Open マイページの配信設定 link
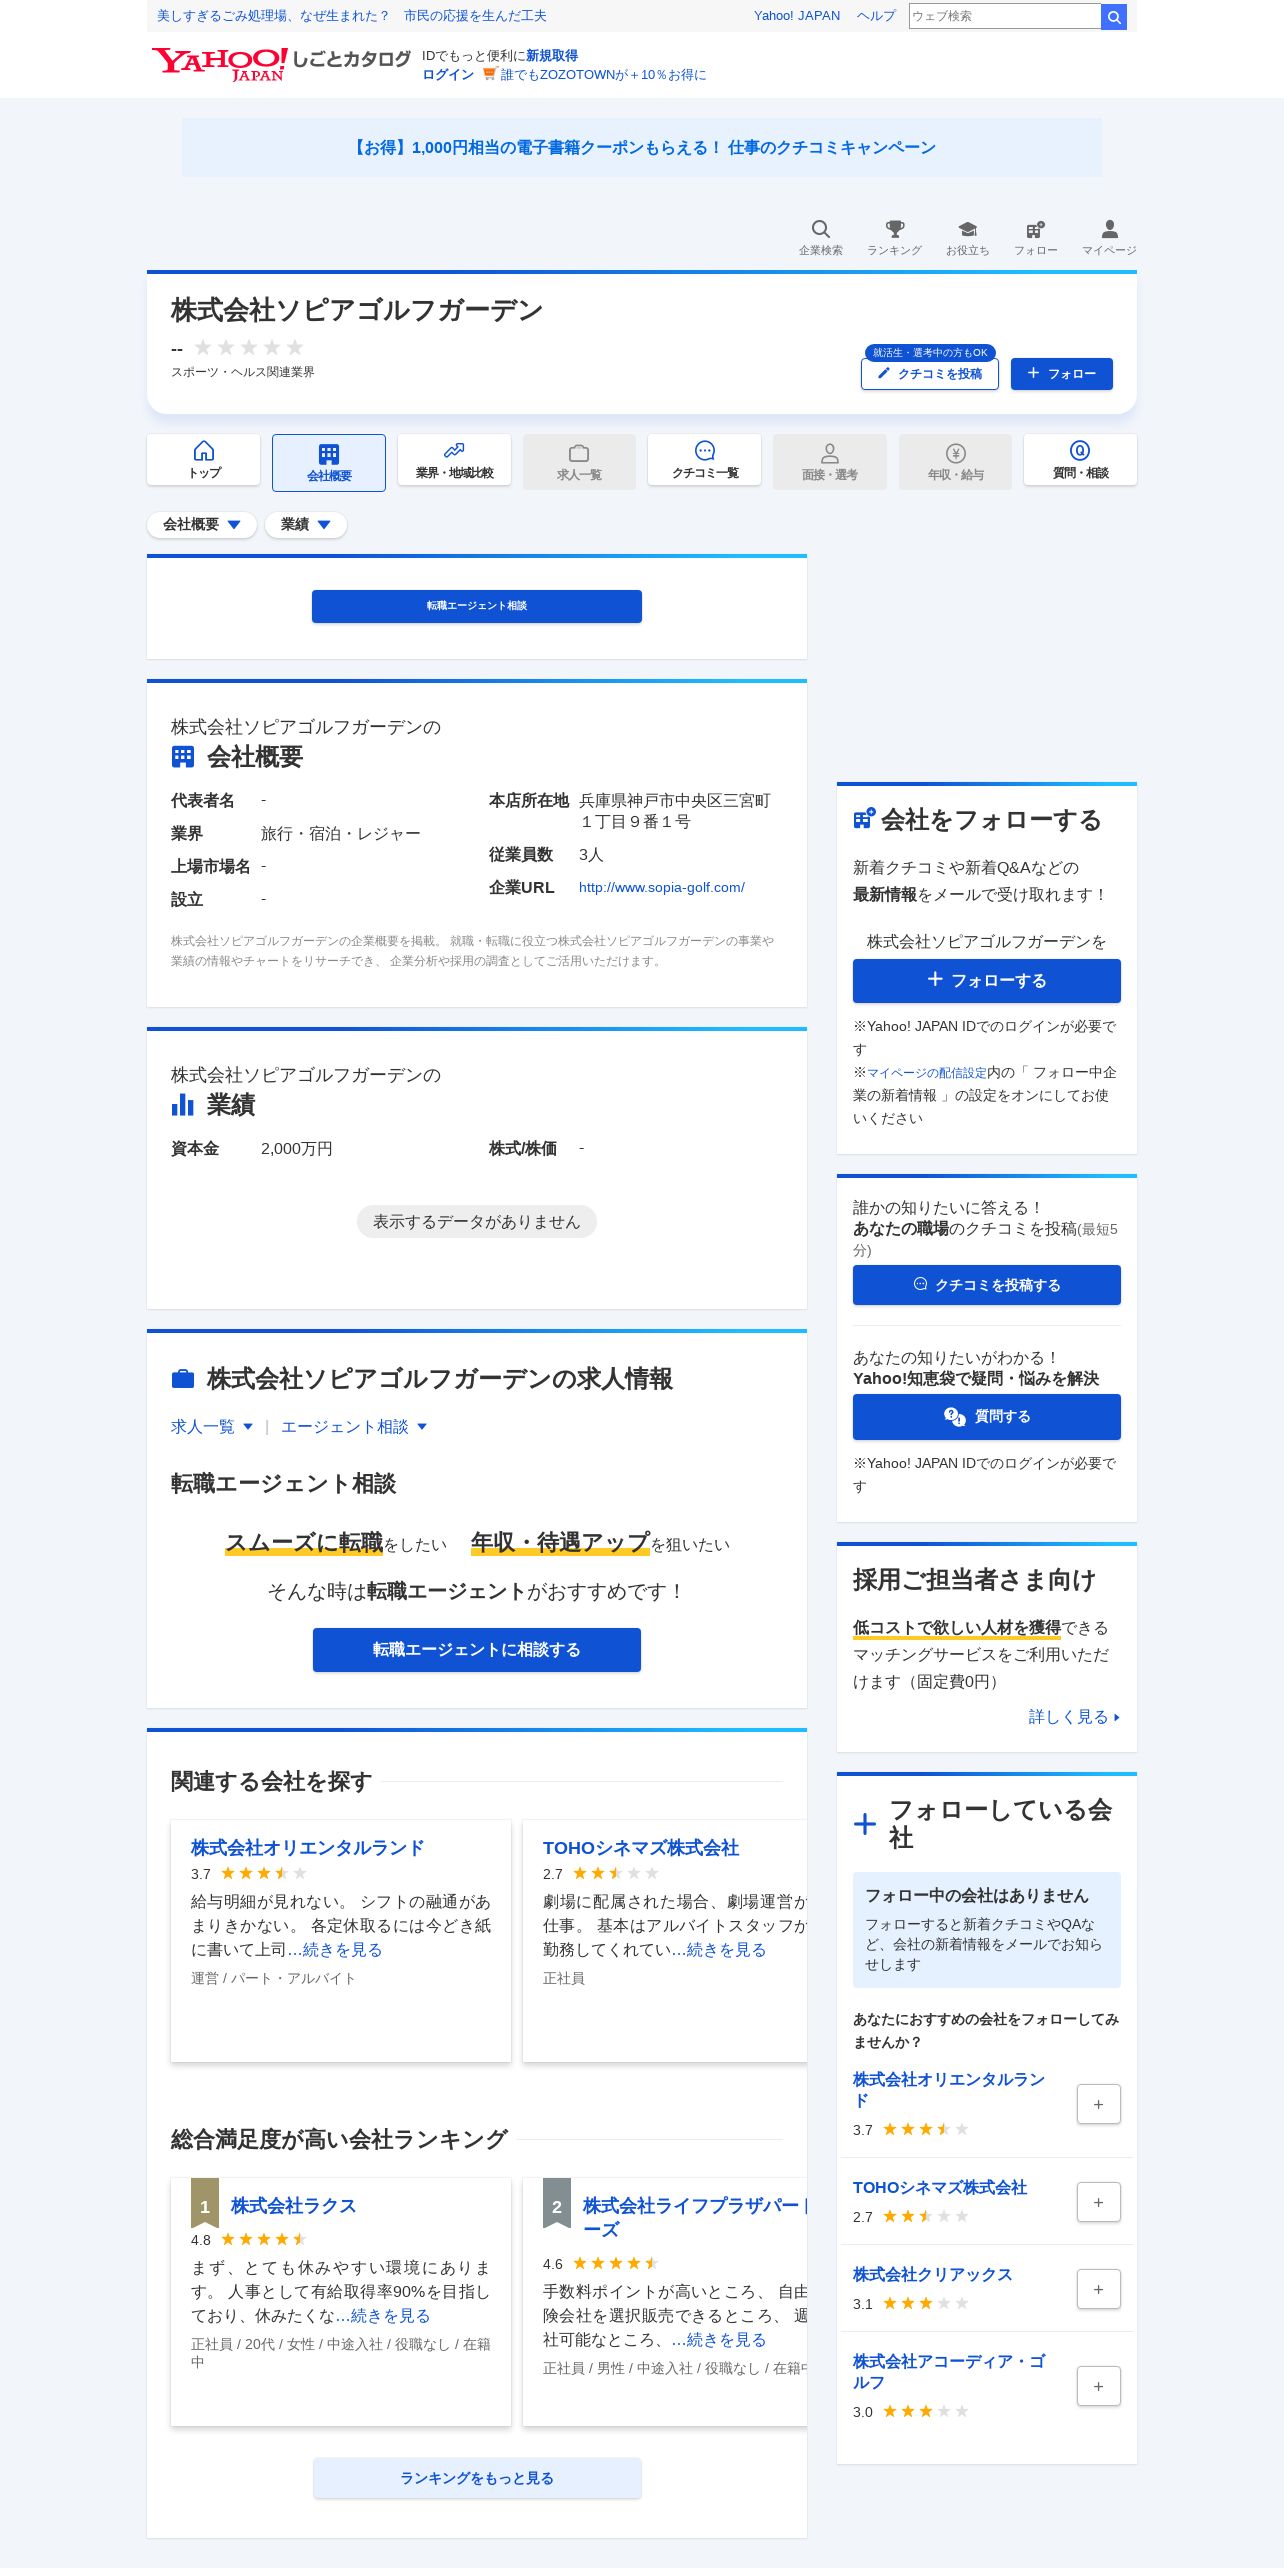Image resolution: width=1284 pixels, height=2568 pixels. click(x=927, y=1073)
